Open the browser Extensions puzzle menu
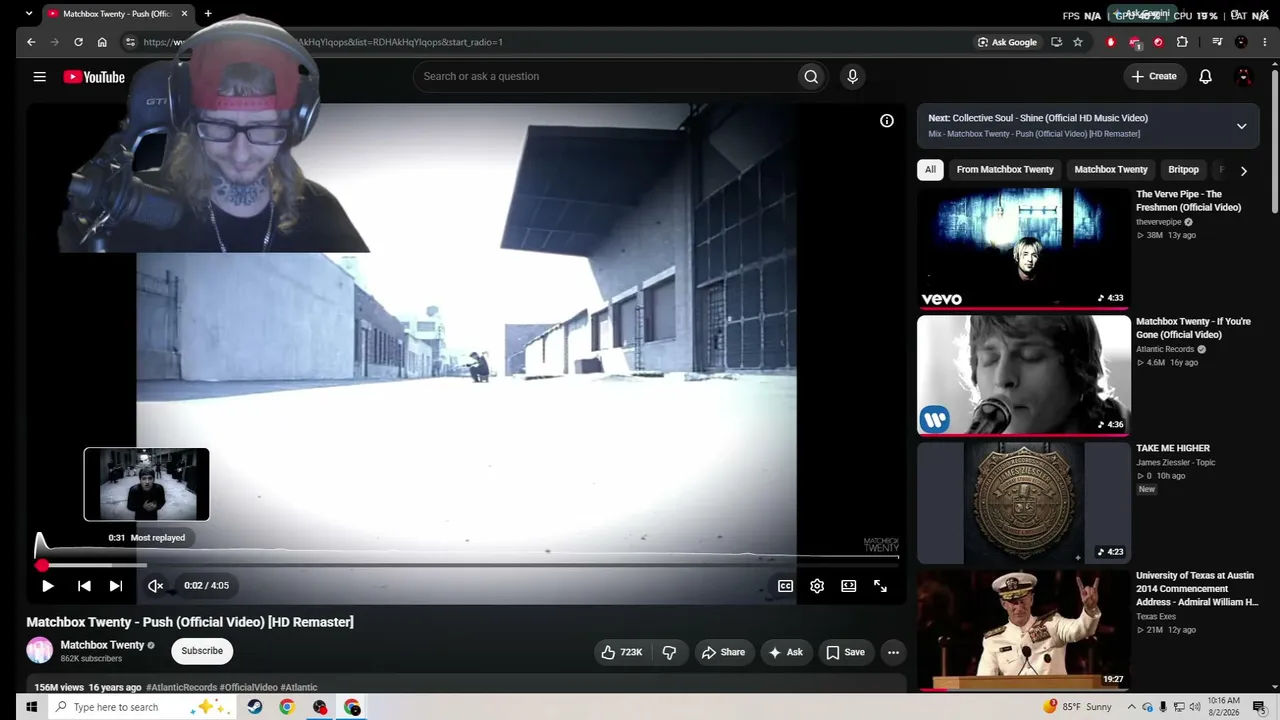The image size is (1280, 720). 1182,42
